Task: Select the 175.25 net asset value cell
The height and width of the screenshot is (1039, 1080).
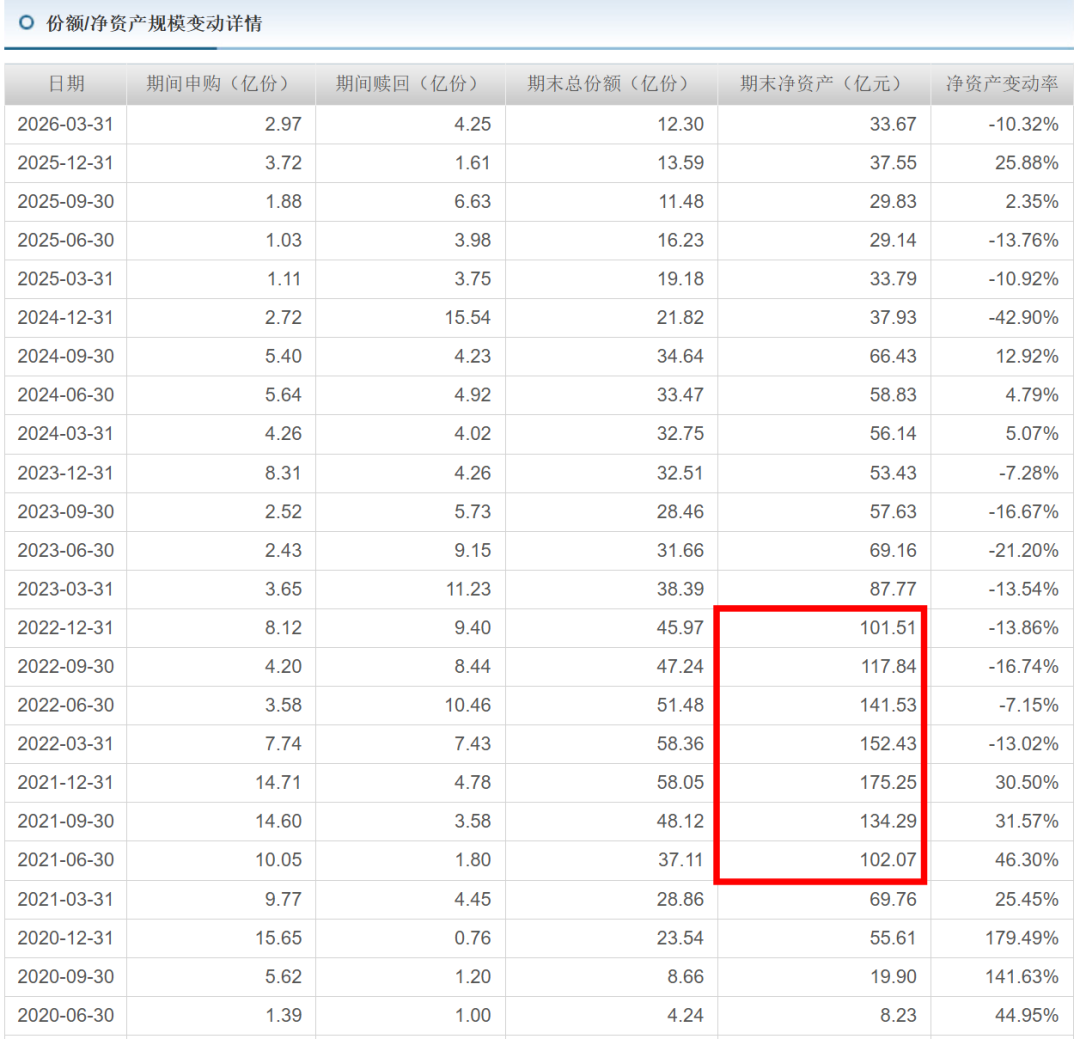Action: coord(824,783)
